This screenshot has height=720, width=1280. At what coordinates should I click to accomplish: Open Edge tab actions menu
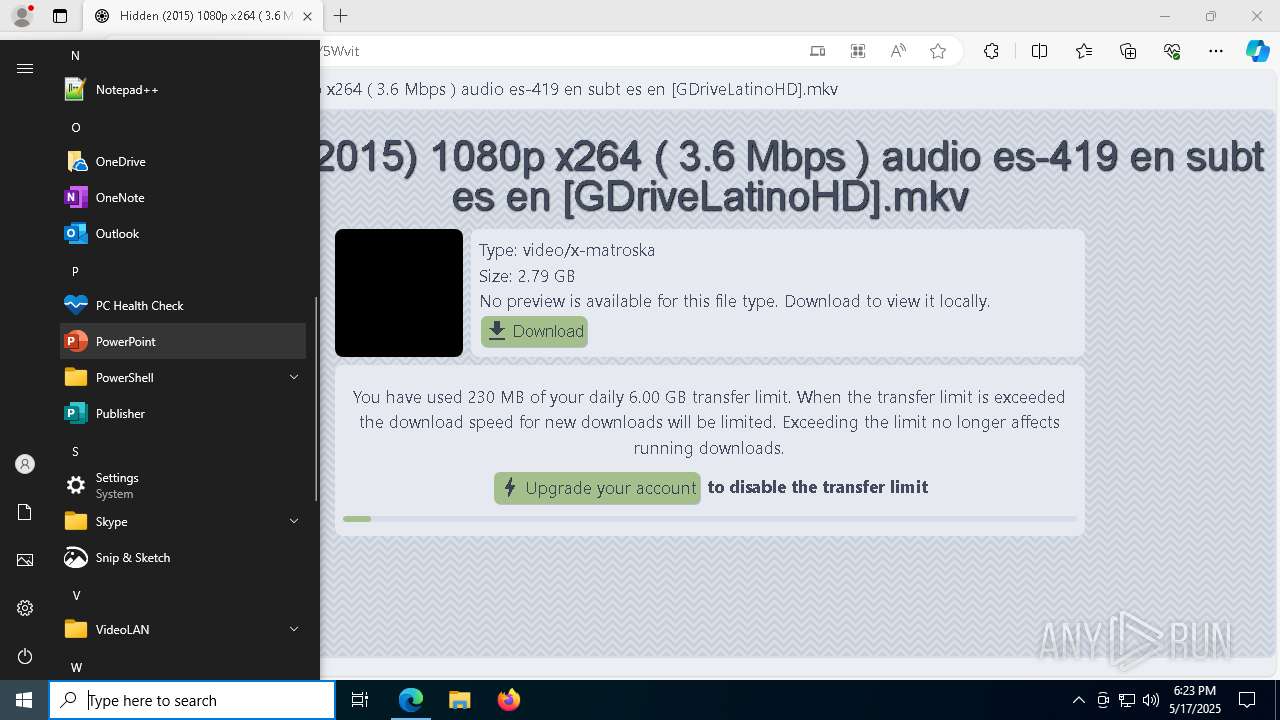(x=60, y=16)
